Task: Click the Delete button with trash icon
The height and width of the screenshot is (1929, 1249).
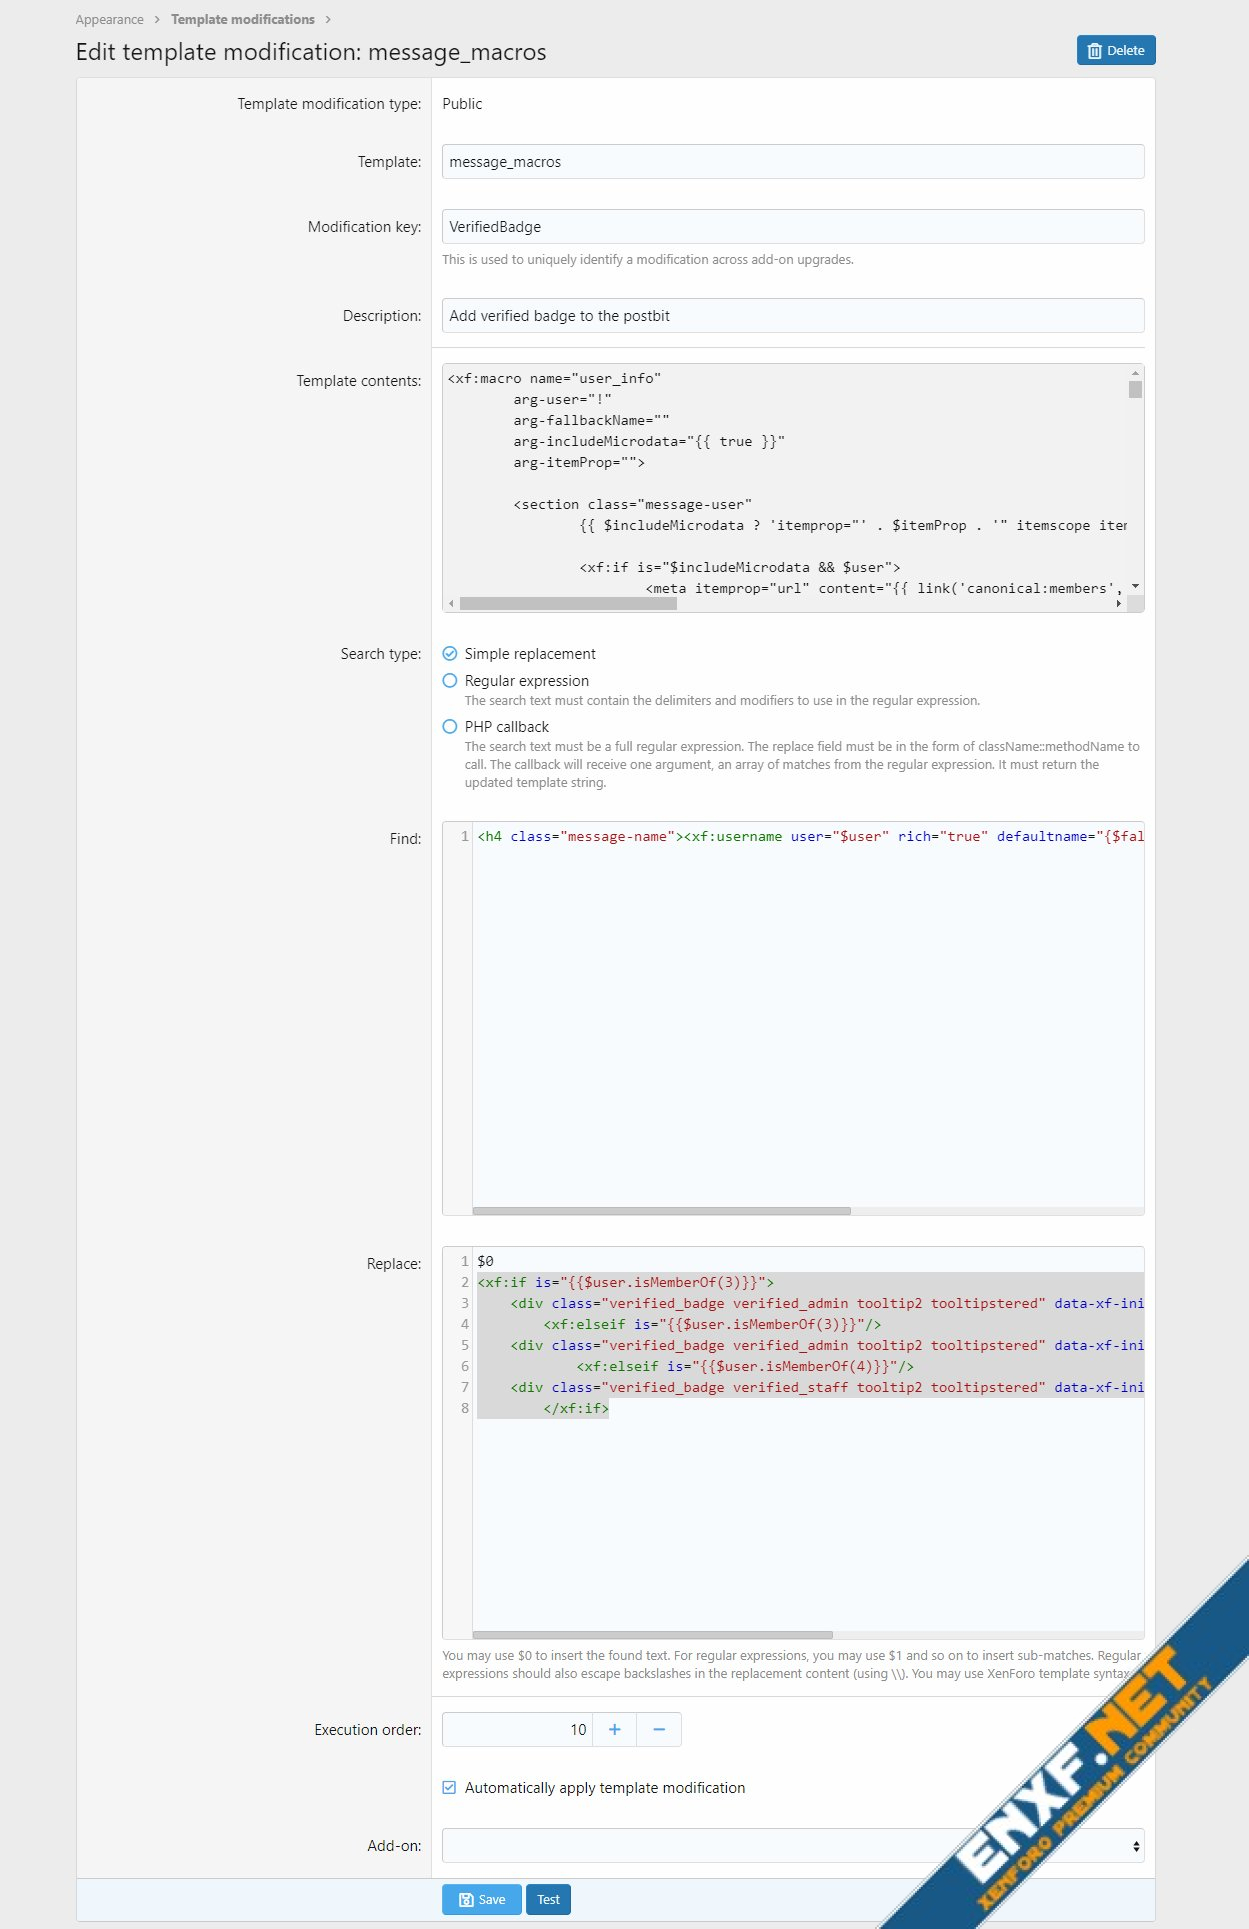Action: [x=1115, y=50]
